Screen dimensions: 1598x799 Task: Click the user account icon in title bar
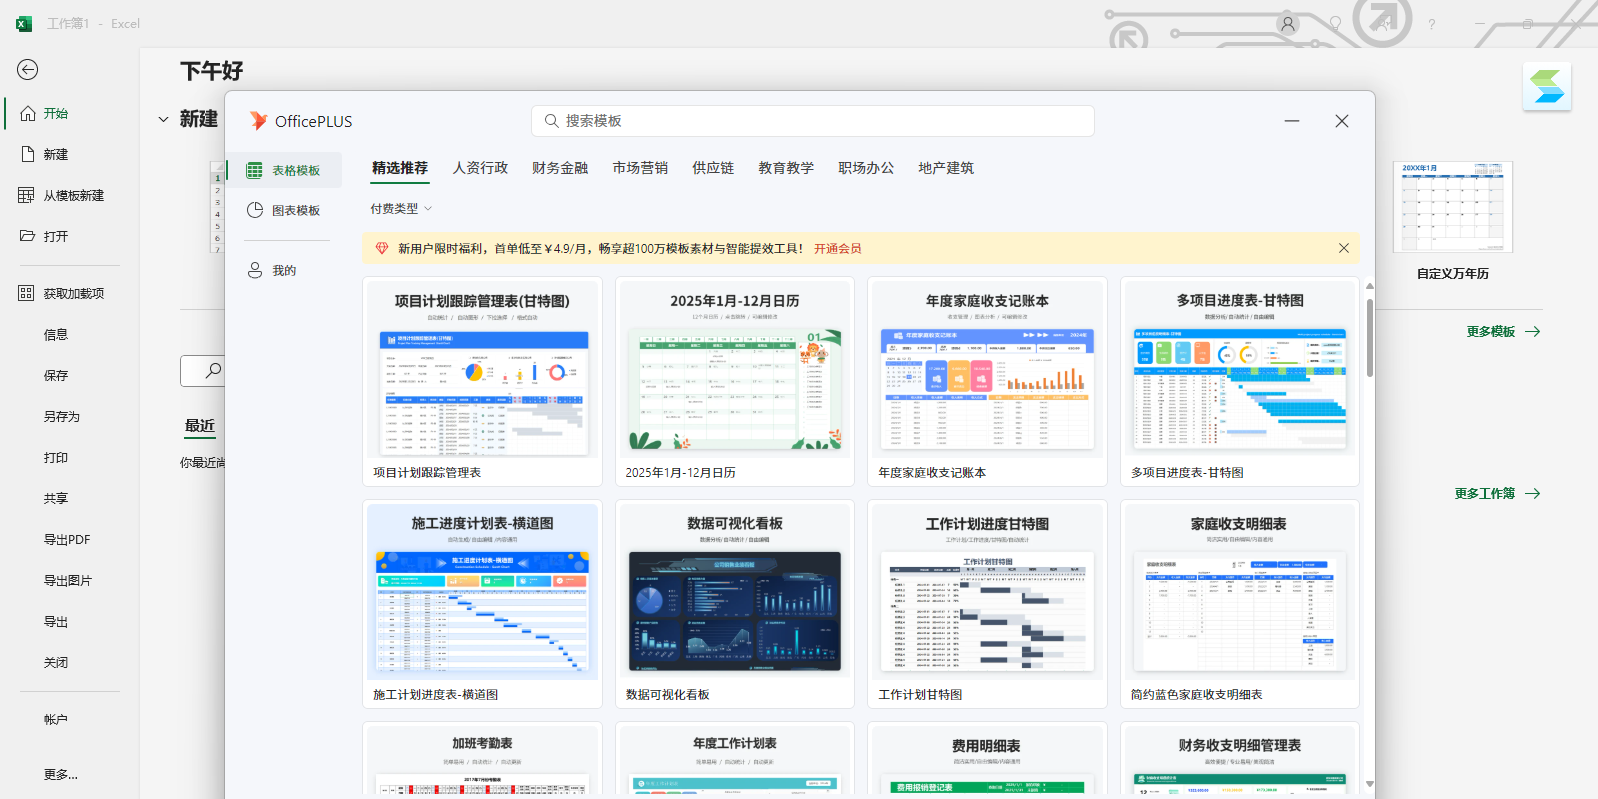[x=1288, y=24]
